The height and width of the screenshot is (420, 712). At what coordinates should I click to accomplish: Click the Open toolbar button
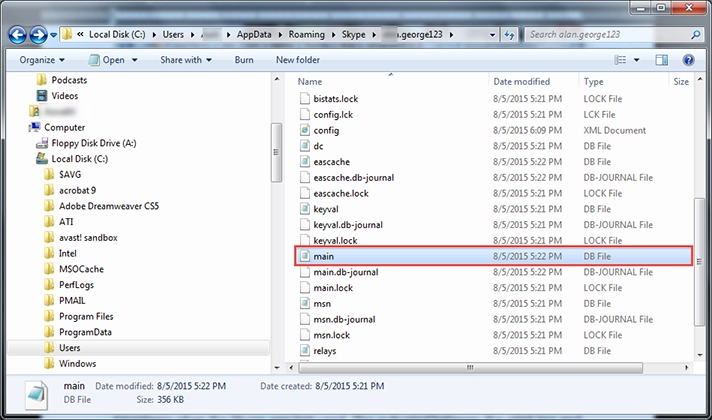[x=107, y=60]
